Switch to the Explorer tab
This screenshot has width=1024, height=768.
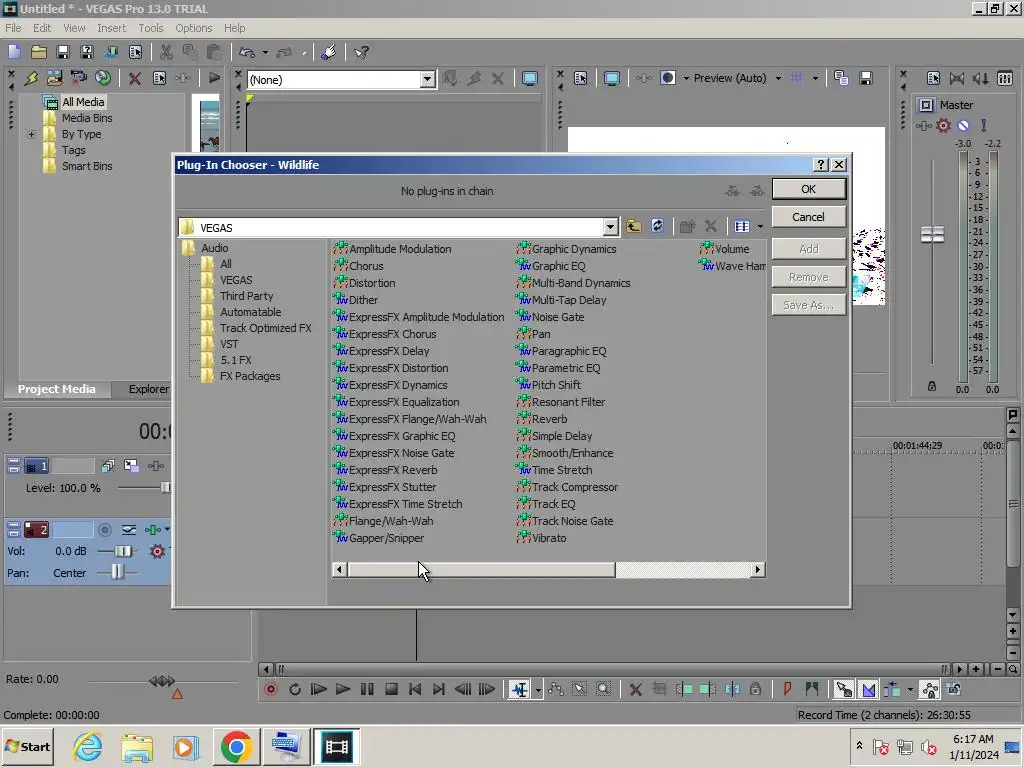148,389
